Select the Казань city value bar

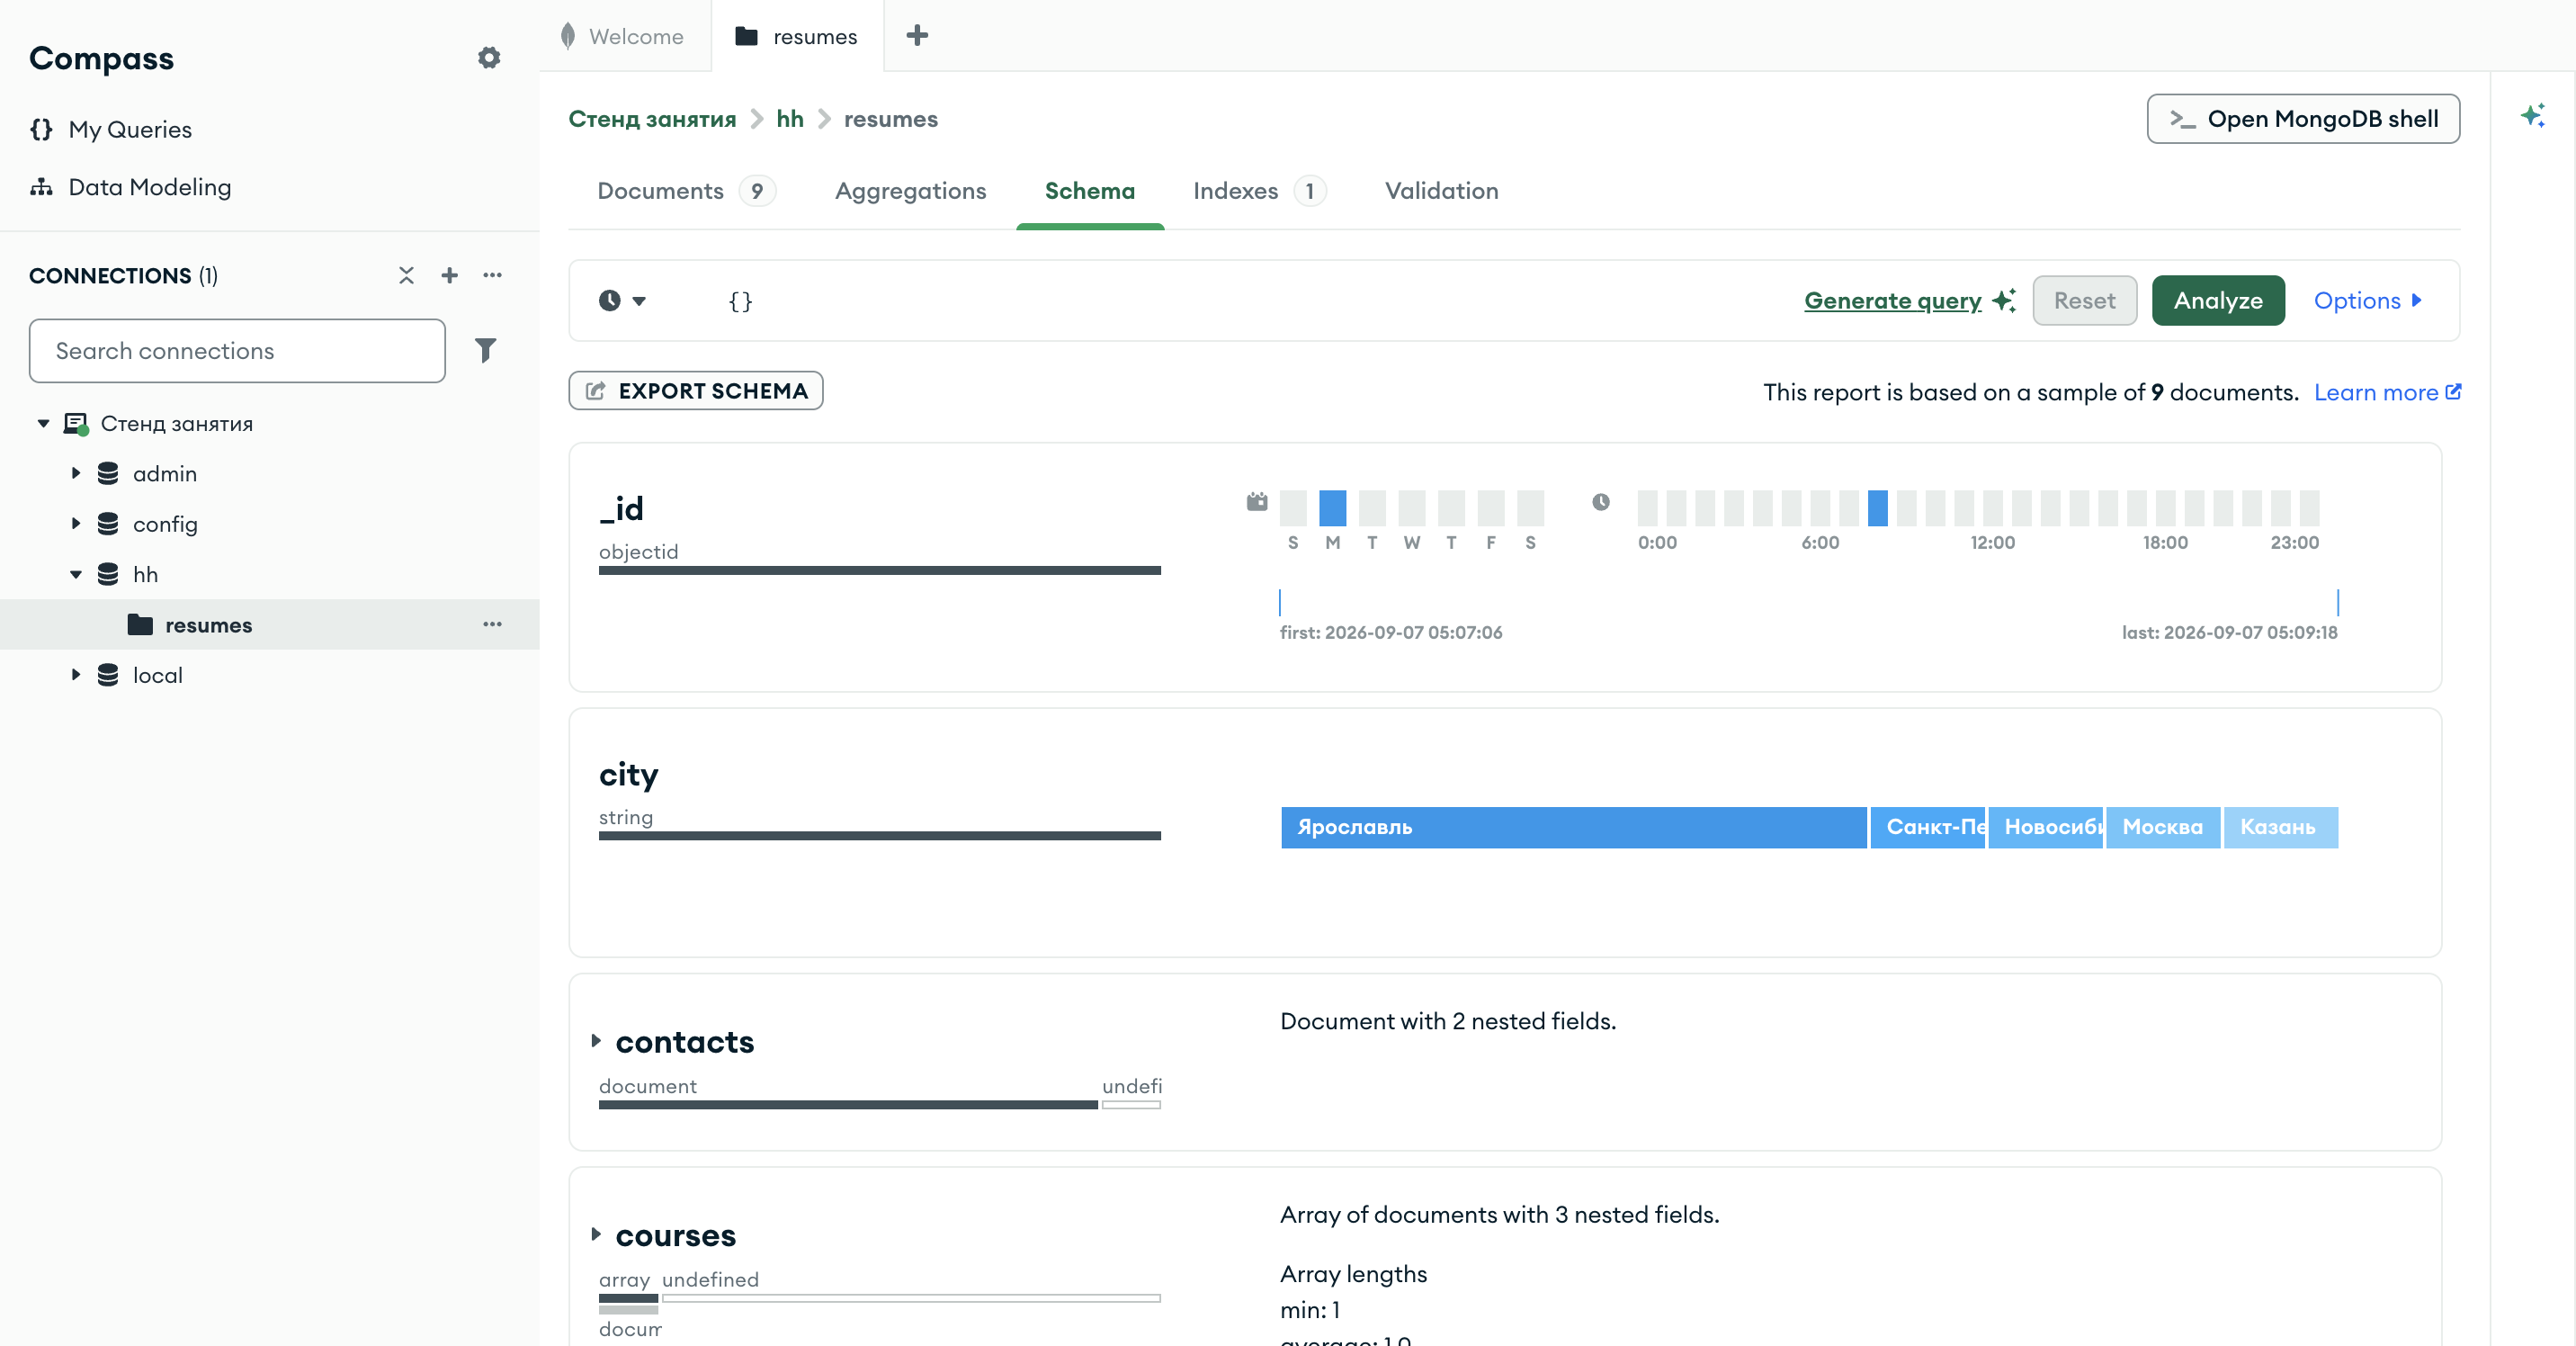2280,828
